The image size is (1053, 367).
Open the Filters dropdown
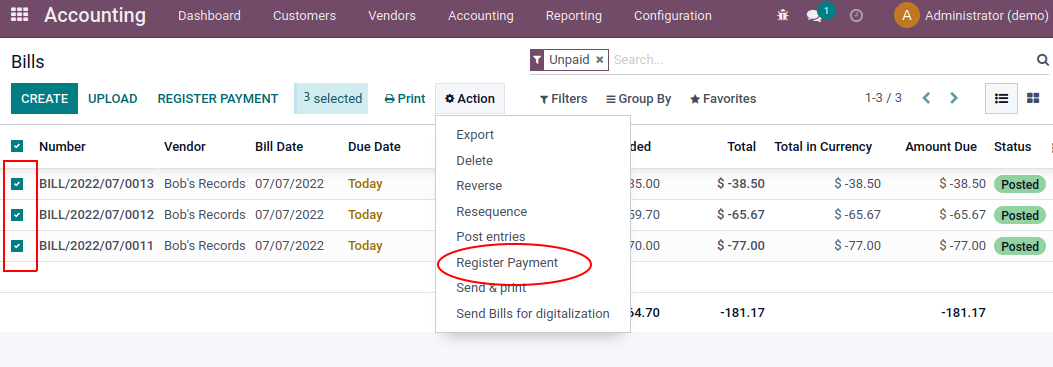[x=563, y=99]
